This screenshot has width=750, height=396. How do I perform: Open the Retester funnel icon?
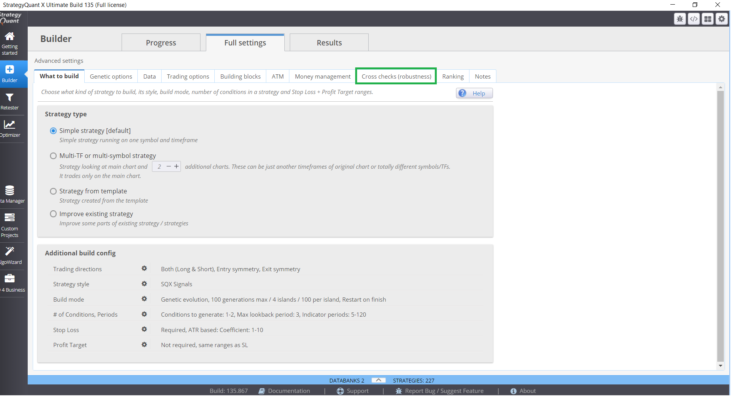tap(10, 101)
